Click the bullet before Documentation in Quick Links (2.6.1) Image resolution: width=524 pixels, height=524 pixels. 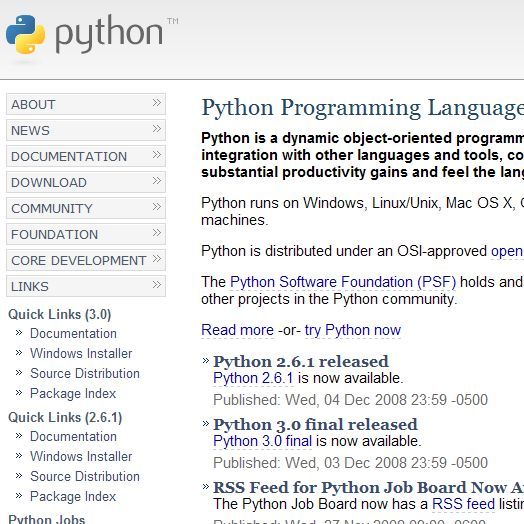point(19,435)
